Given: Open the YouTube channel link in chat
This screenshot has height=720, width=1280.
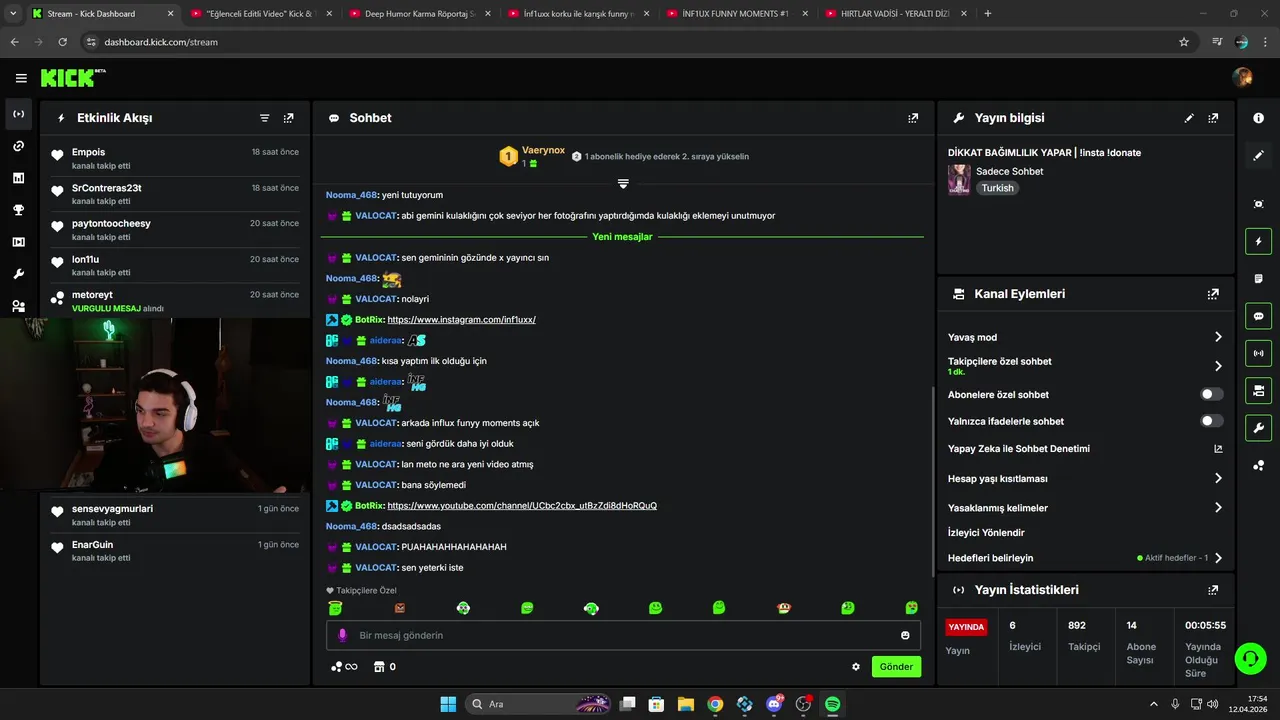Looking at the screenshot, I should click(x=522, y=506).
